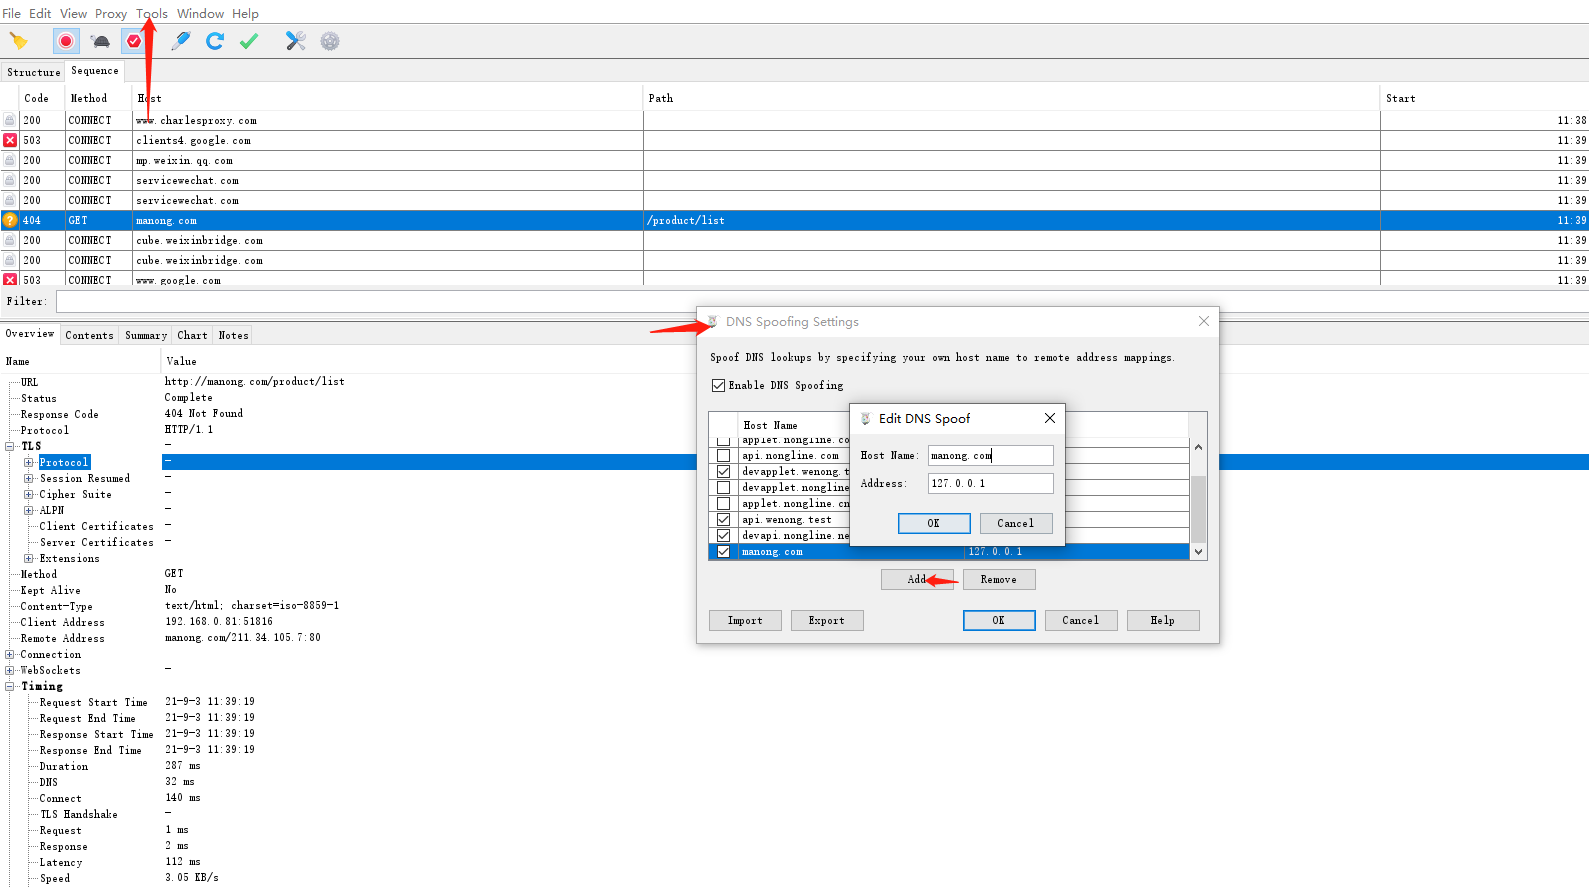Toggle throttling turtle icon
Viewport: 1589px width, 888px height.
click(x=100, y=41)
